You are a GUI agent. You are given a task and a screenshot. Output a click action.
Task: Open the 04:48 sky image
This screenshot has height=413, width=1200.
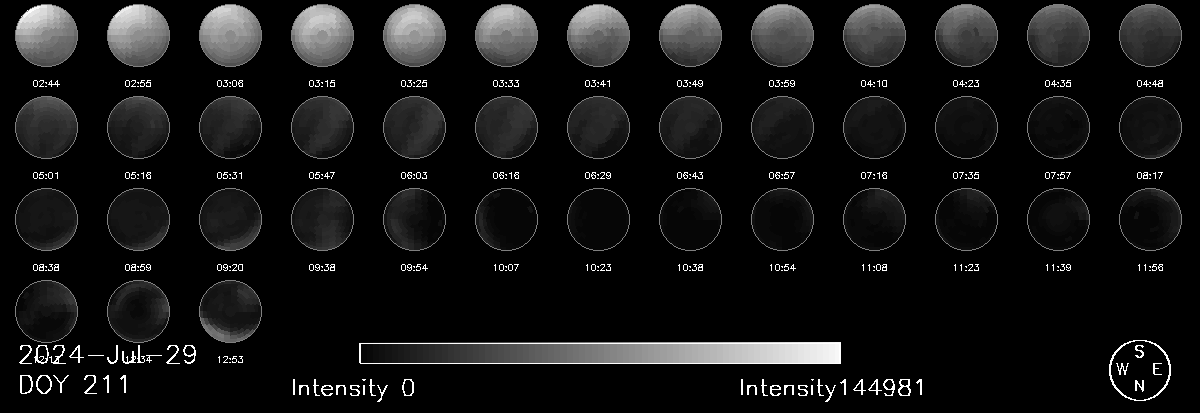[1150, 36]
